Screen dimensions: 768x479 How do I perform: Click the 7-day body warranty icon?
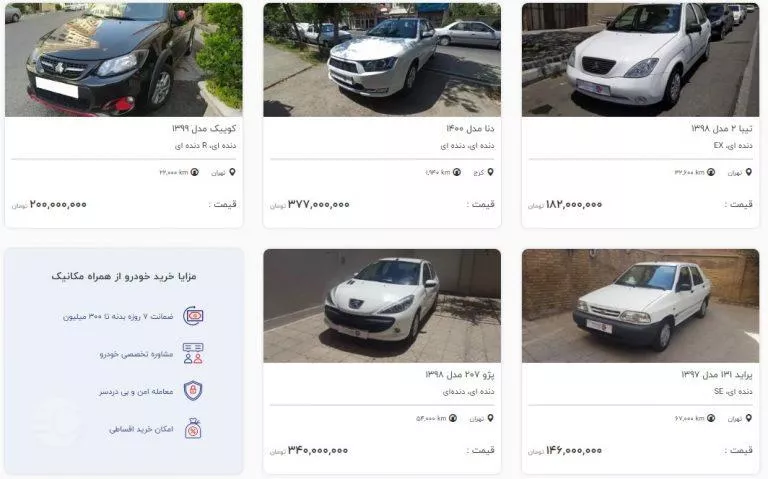[193, 316]
